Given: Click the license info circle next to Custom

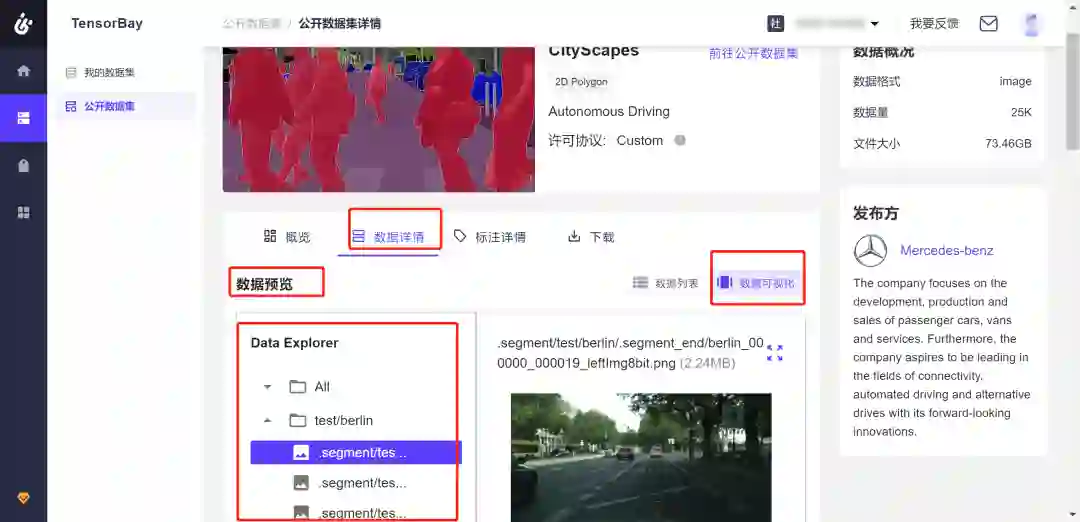Looking at the screenshot, I should pyautogui.click(x=679, y=140).
